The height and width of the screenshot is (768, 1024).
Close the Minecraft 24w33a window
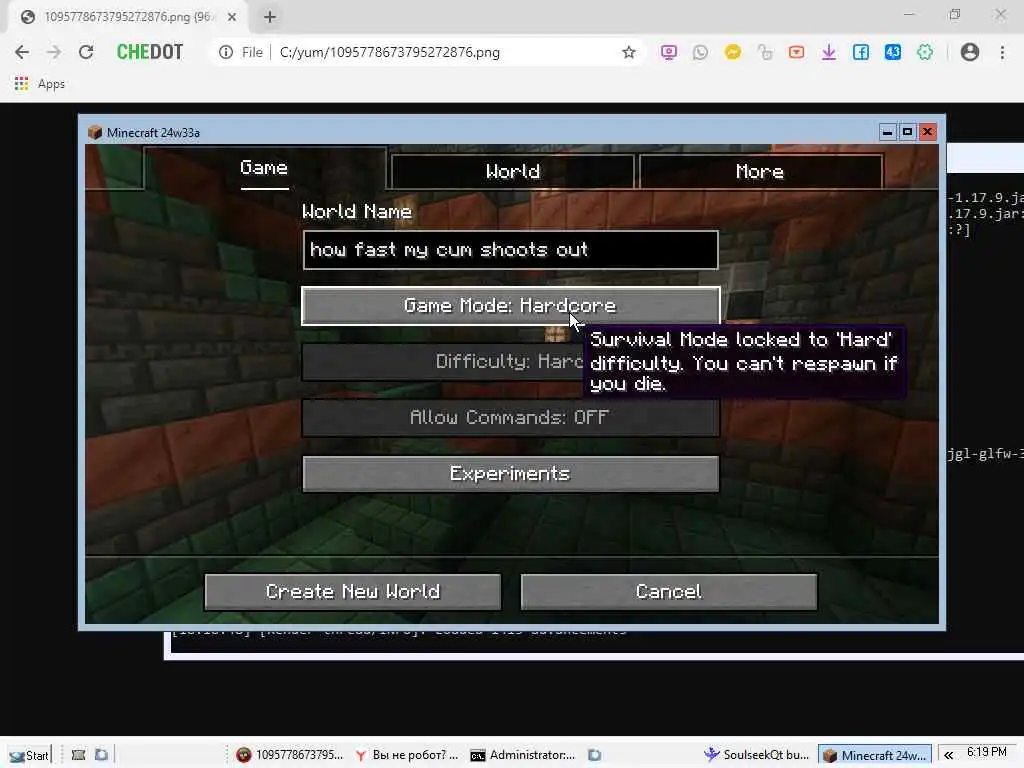pyautogui.click(x=927, y=132)
